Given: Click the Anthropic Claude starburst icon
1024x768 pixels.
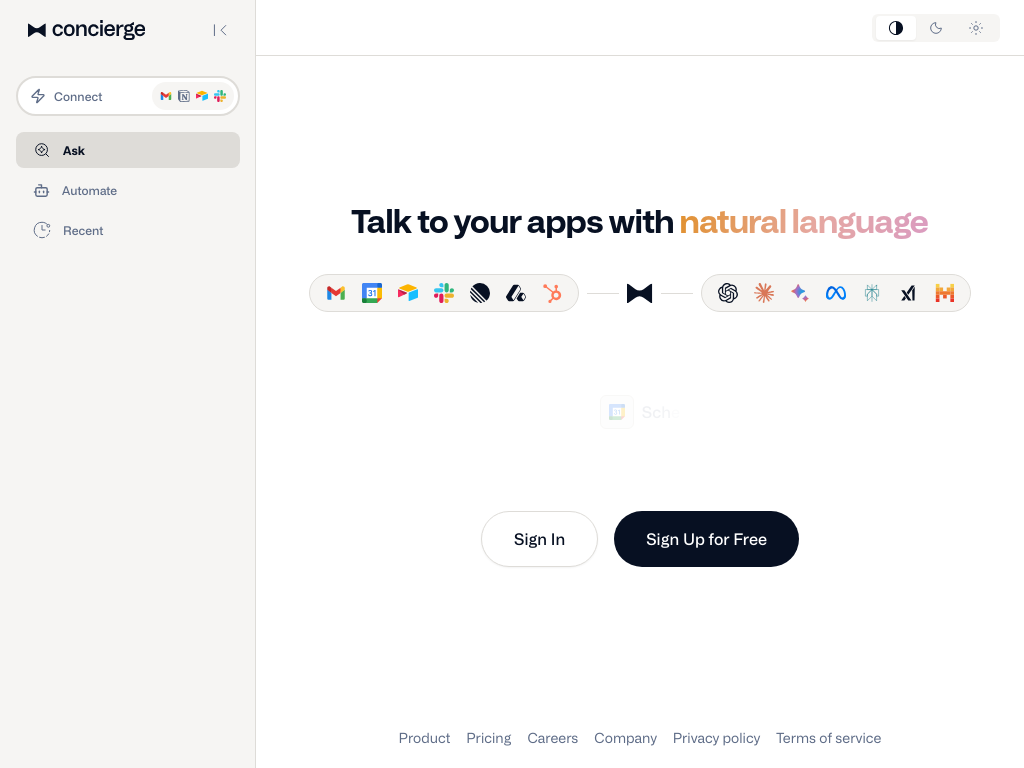Looking at the screenshot, I should click(764, 293).
